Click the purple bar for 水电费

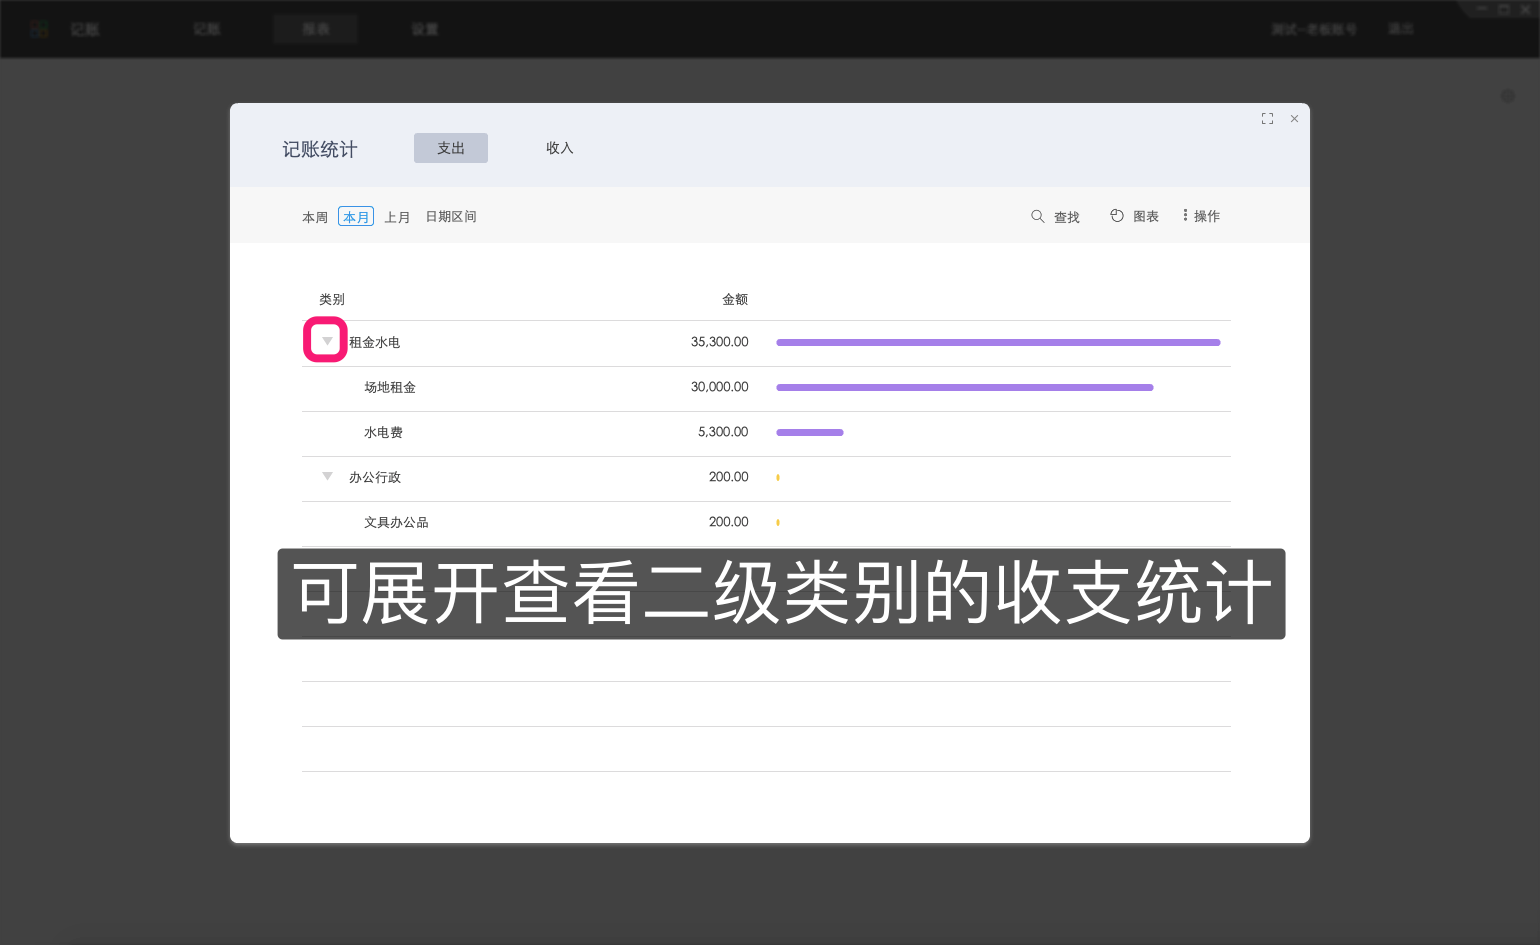point(810,432)
